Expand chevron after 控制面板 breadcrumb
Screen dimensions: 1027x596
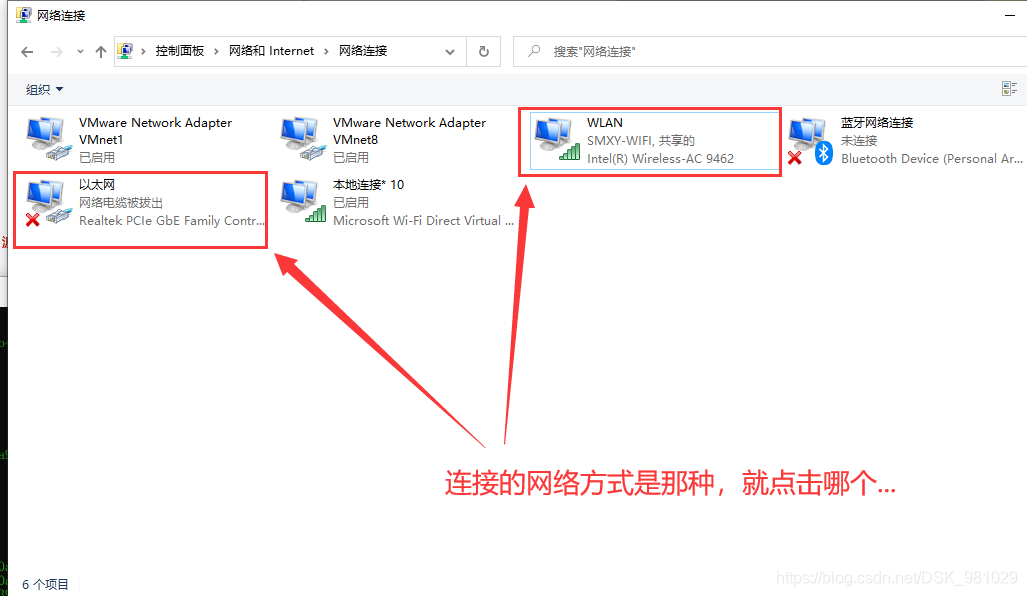click(x=216, y=51)
